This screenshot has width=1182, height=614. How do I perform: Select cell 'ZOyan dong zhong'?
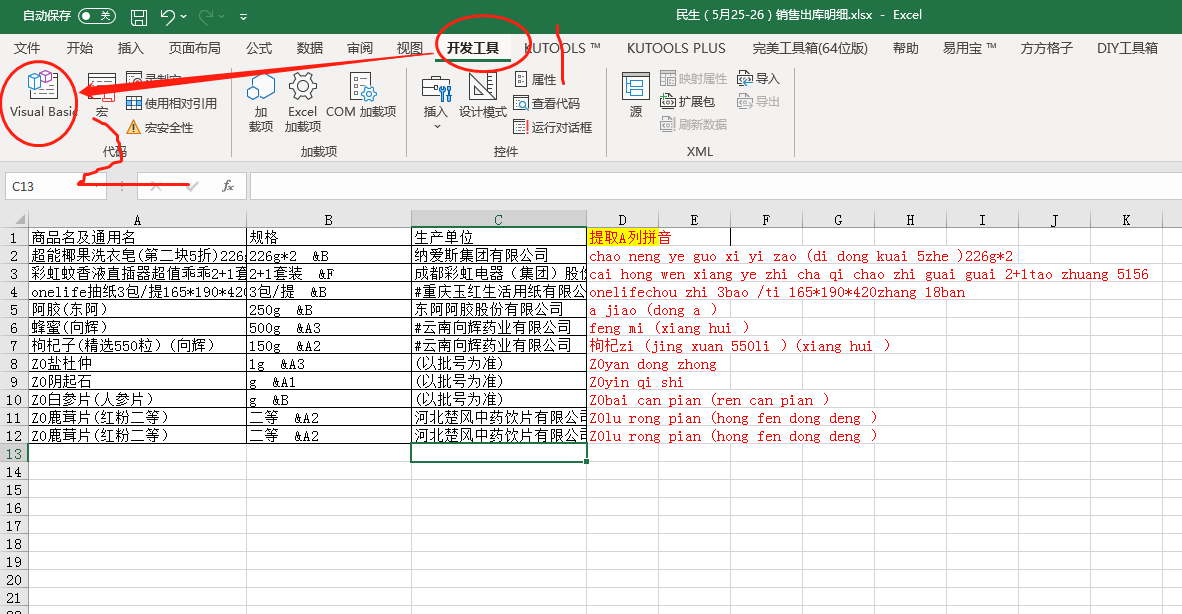pos(622,364)
